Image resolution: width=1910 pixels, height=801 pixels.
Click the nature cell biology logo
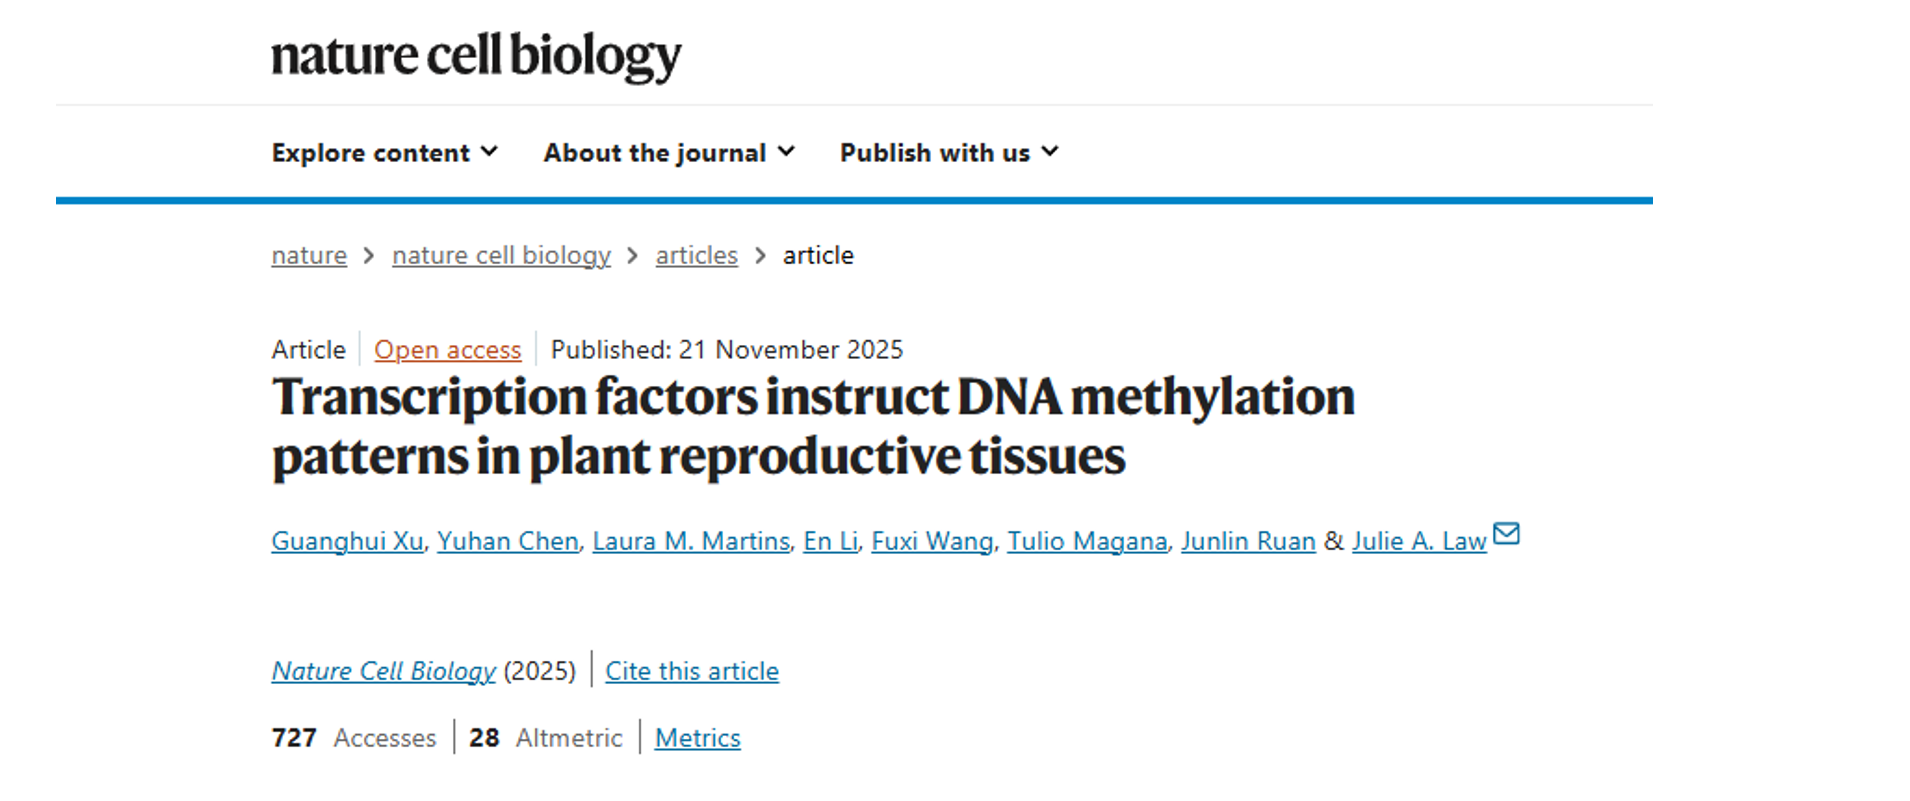coord(476,56)
